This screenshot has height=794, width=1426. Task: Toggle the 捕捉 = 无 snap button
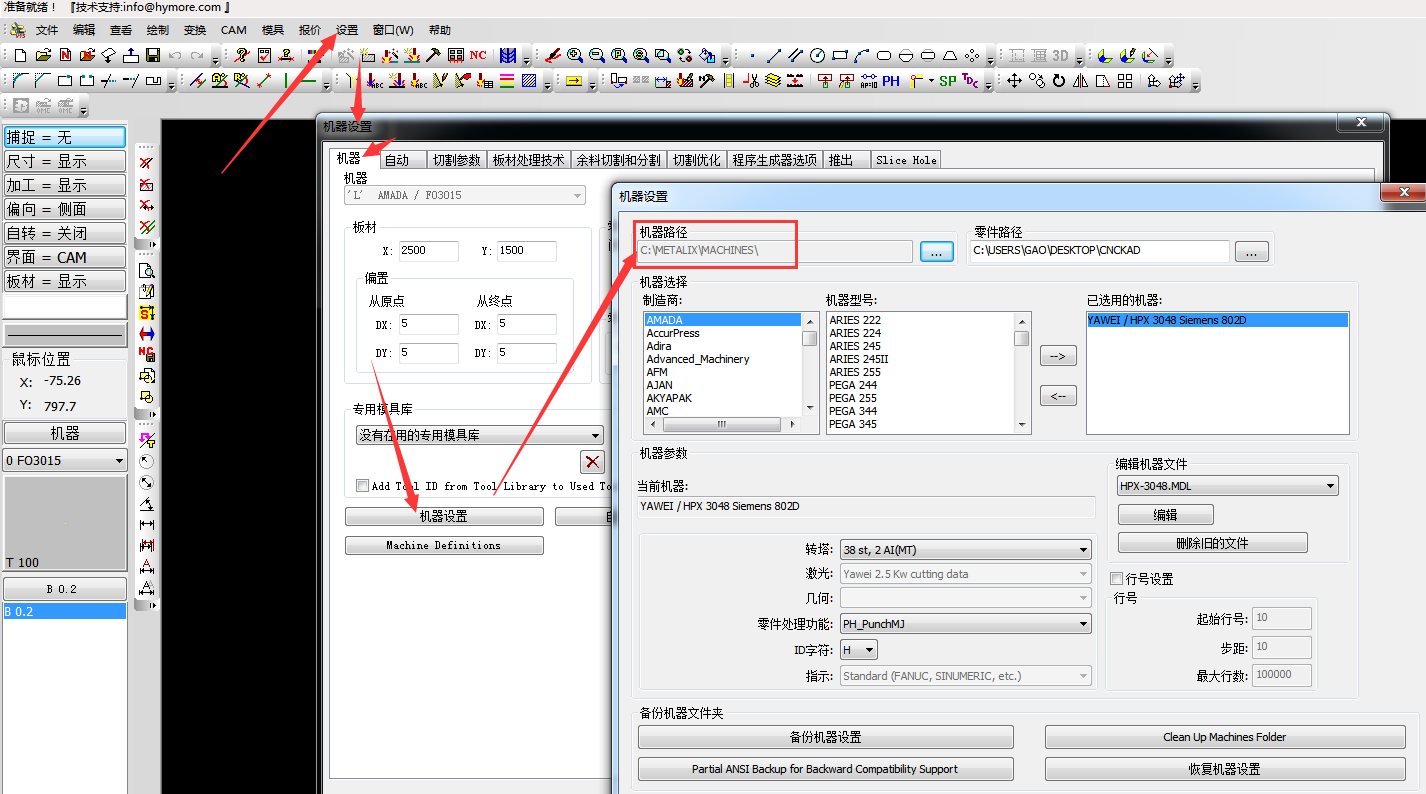[x=65, y=137]
